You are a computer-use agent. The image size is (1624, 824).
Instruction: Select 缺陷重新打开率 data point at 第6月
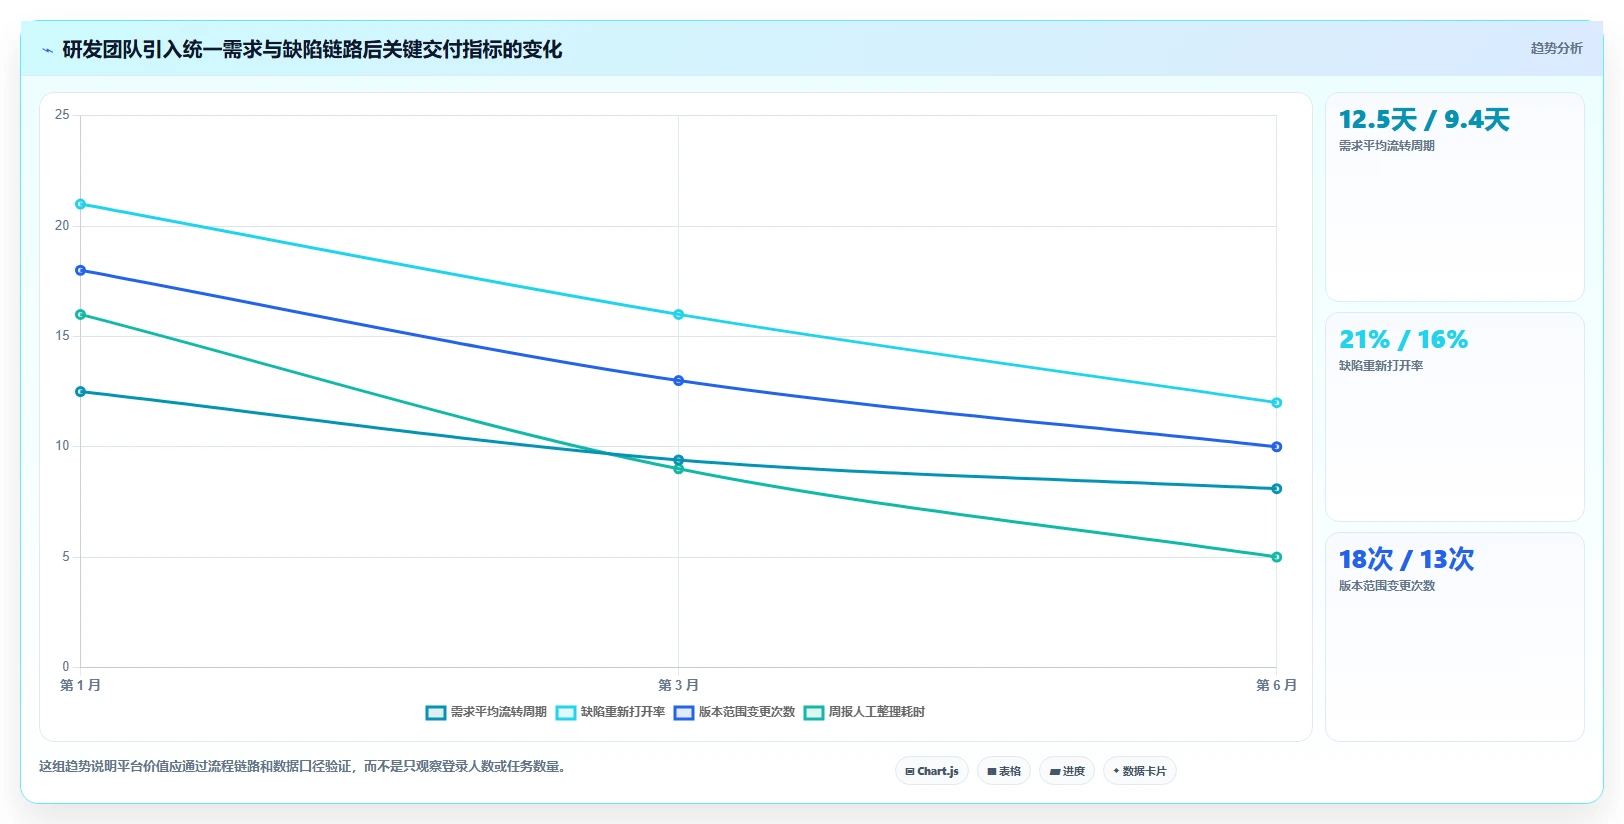[x=1277, y=403]
